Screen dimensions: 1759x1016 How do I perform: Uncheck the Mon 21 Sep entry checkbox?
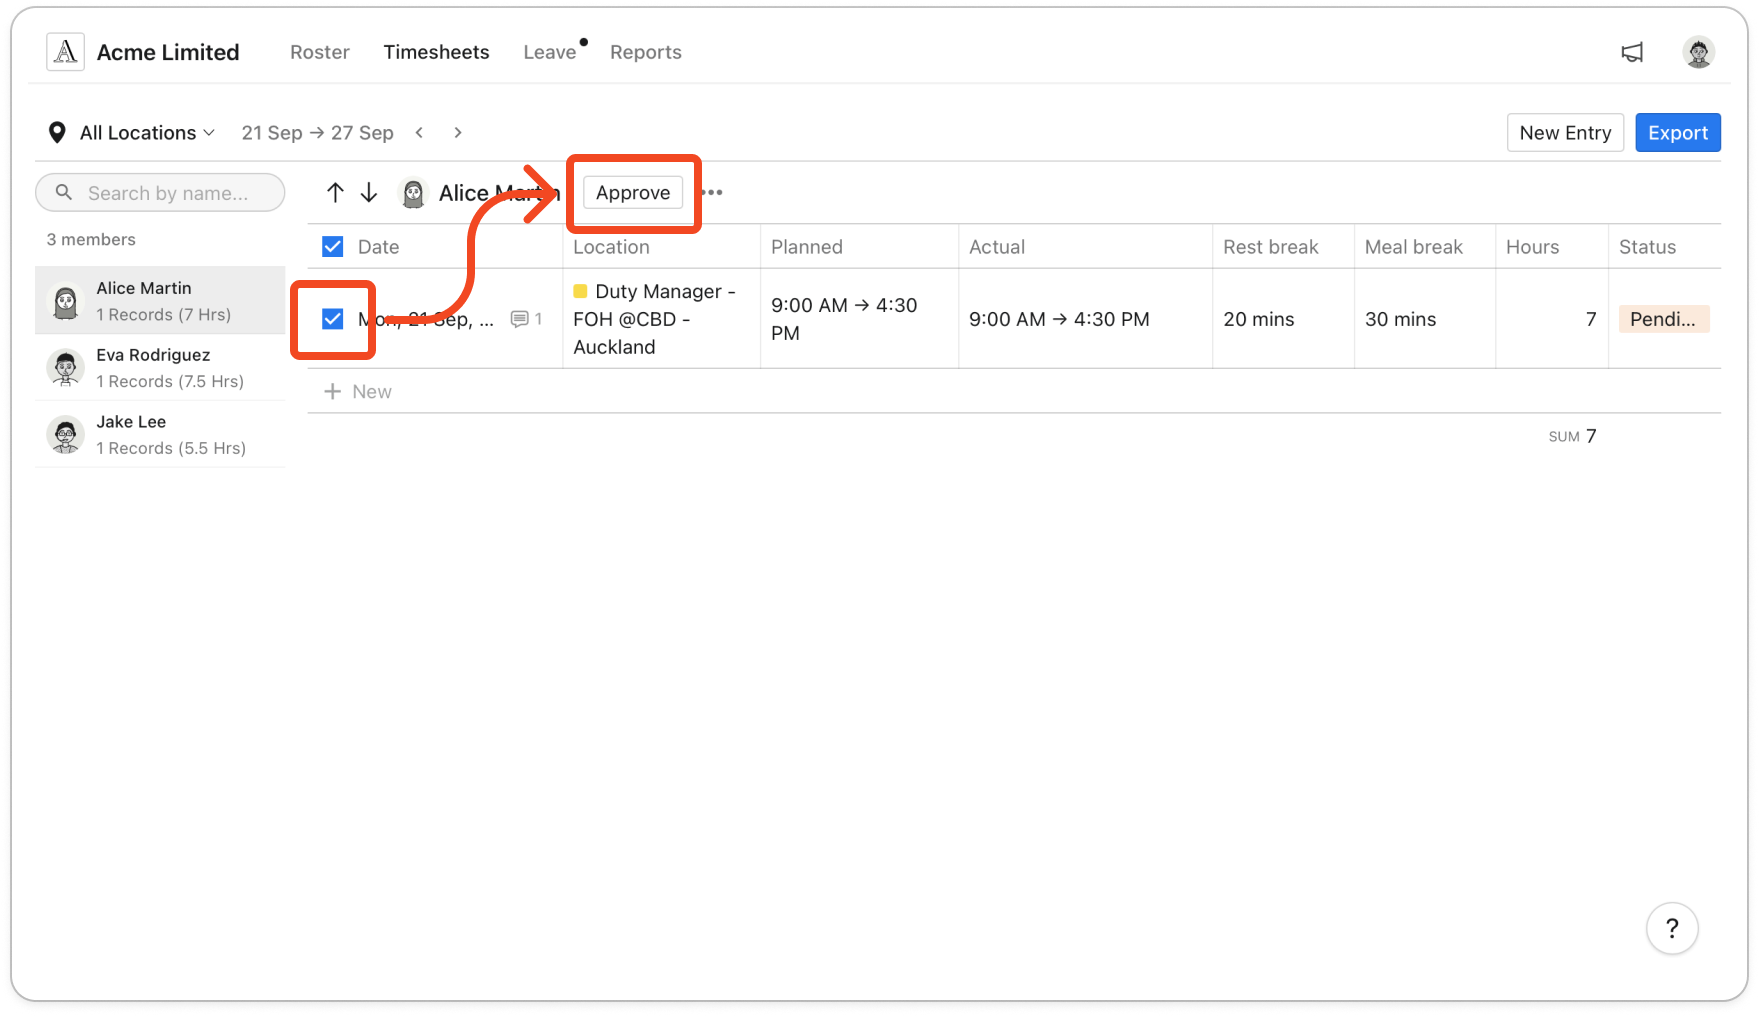pos(333,319)
